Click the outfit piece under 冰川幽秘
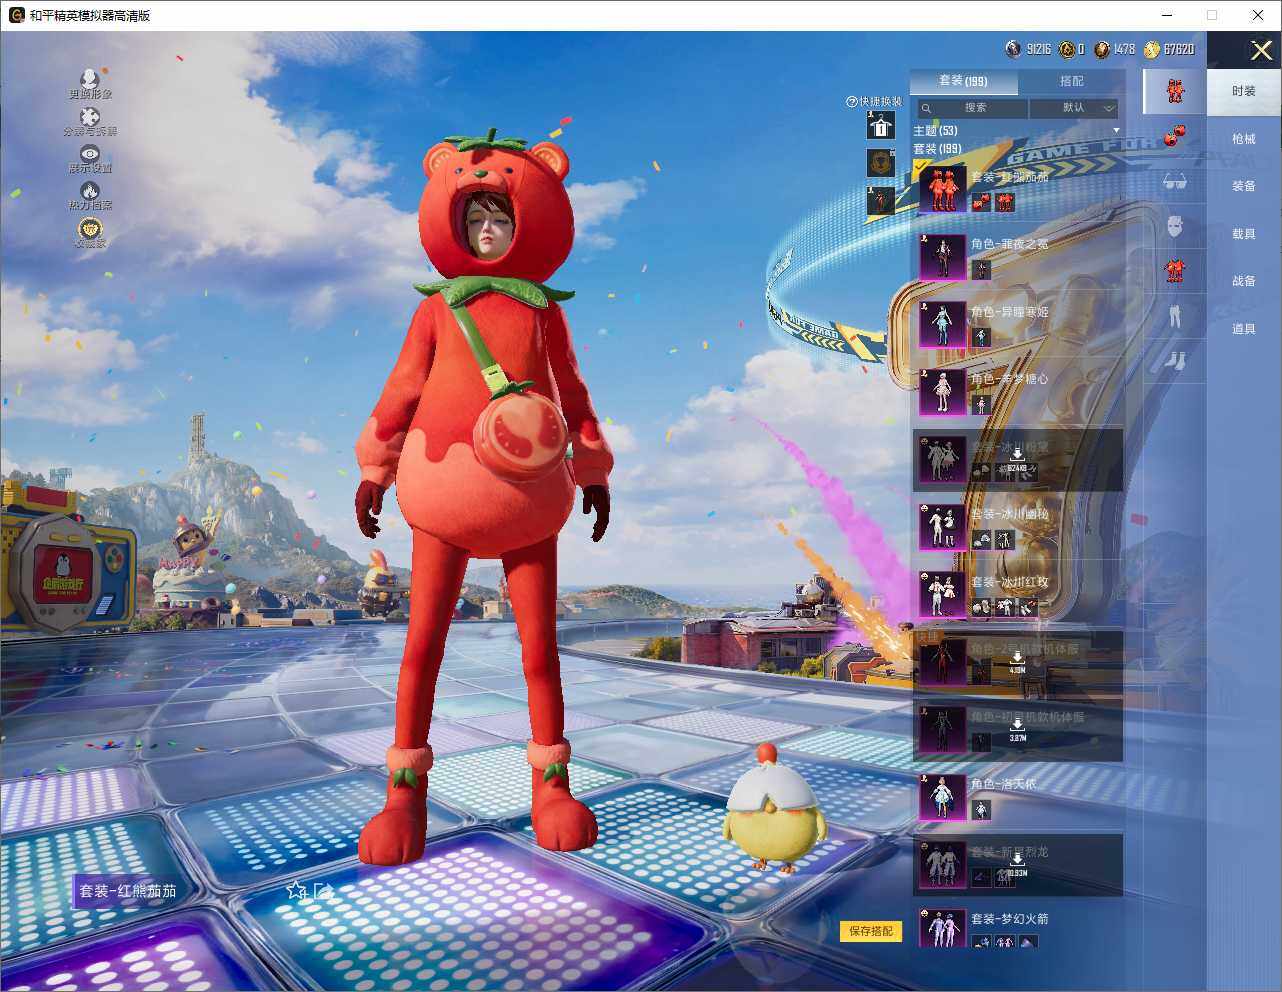The width and height of the screenshot is (1282, 992). point(1004,540)
